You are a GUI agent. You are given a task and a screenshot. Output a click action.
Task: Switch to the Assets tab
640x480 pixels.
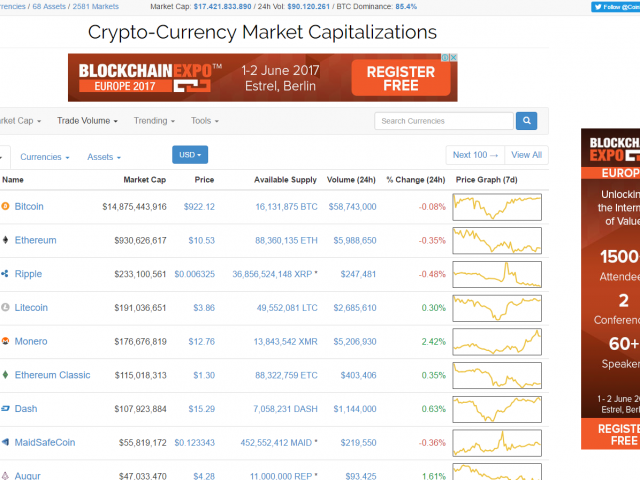pos(104,157)
